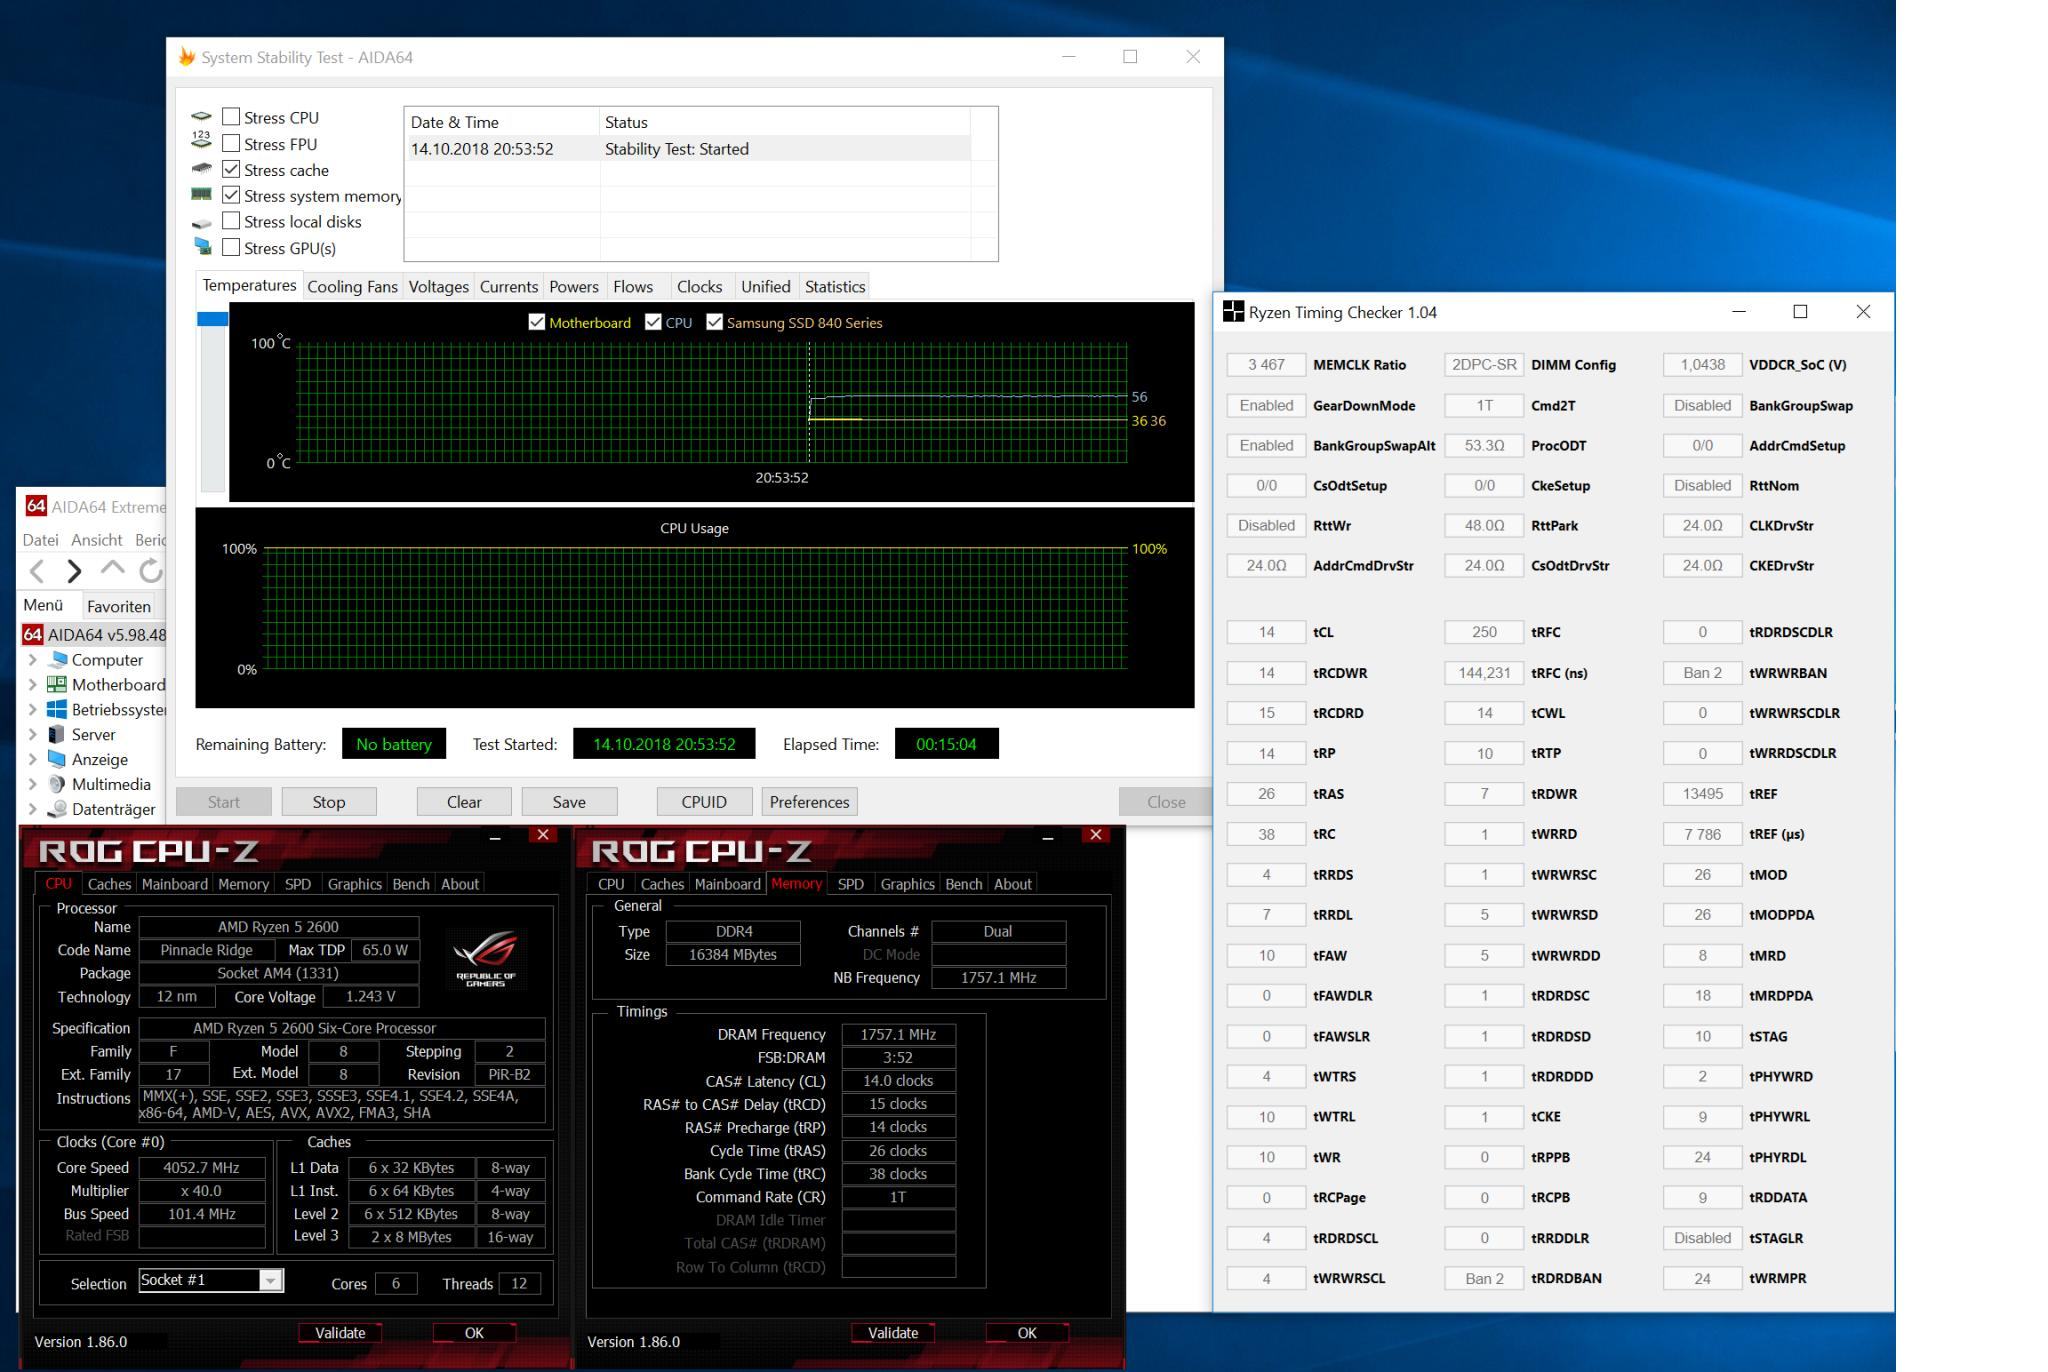Select the Betriebssystem Windows icon in tree
2048x1372 pixels.
(57, 710)
